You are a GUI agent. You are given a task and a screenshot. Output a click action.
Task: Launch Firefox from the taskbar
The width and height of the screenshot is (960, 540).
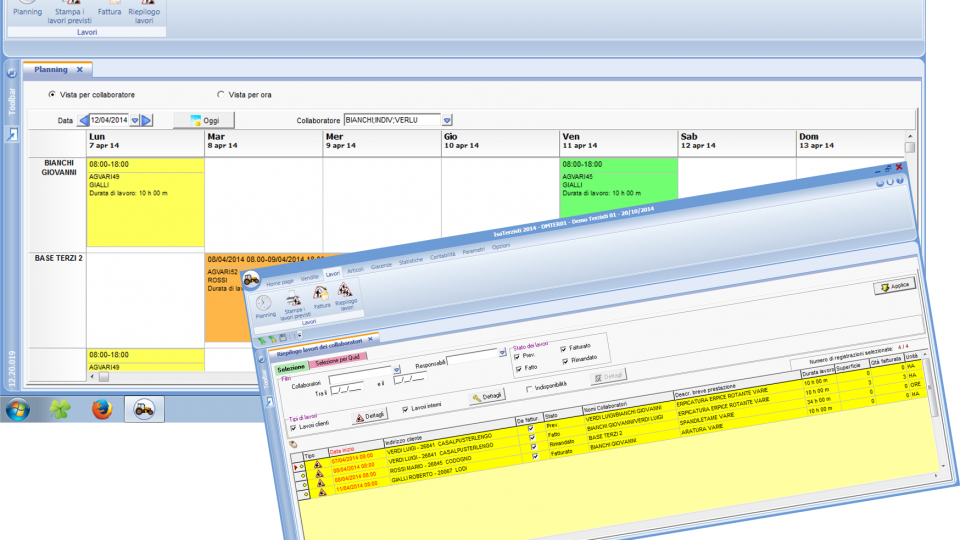pyautogui.click(x=102, y=409)
